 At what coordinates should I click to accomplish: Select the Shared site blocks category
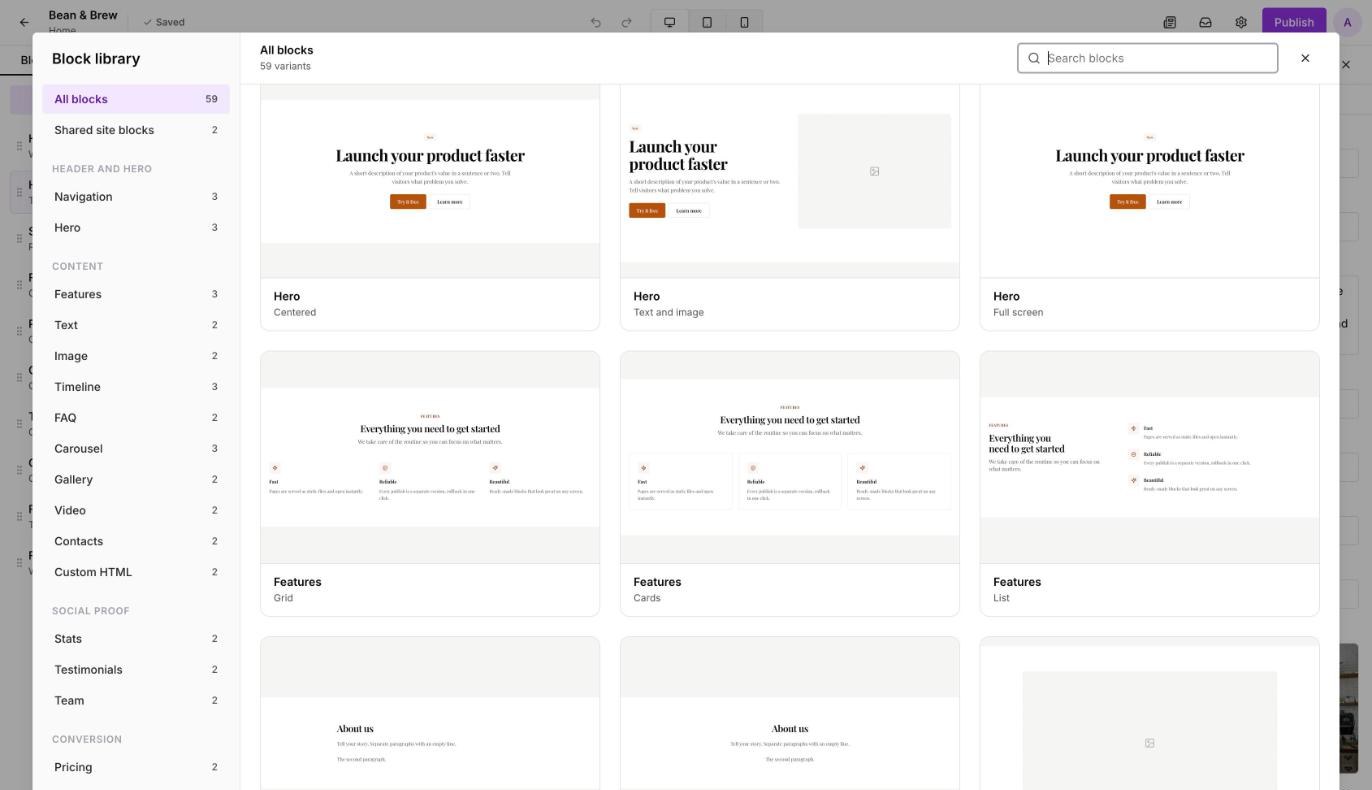click(x=136, y=130)
